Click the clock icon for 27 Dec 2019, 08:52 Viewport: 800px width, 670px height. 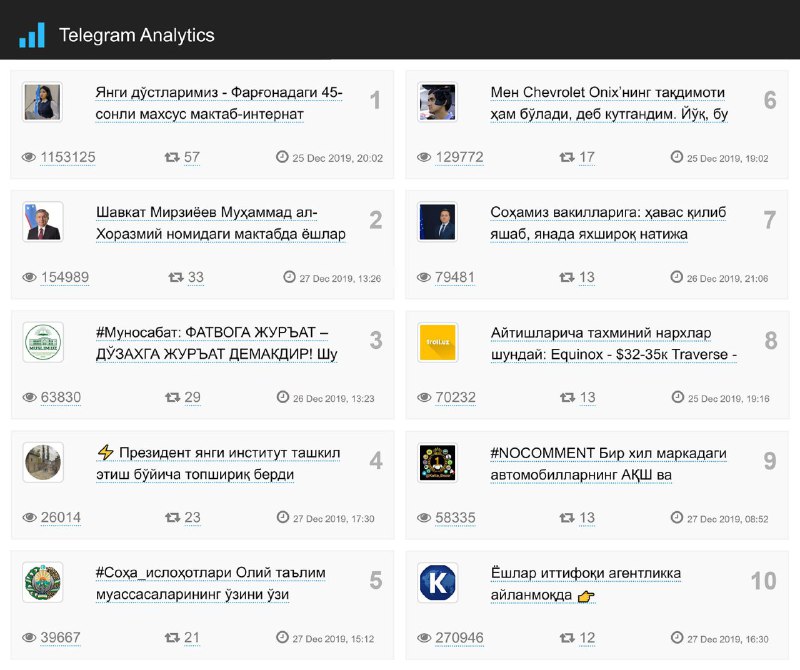click(x=677, y=517)
